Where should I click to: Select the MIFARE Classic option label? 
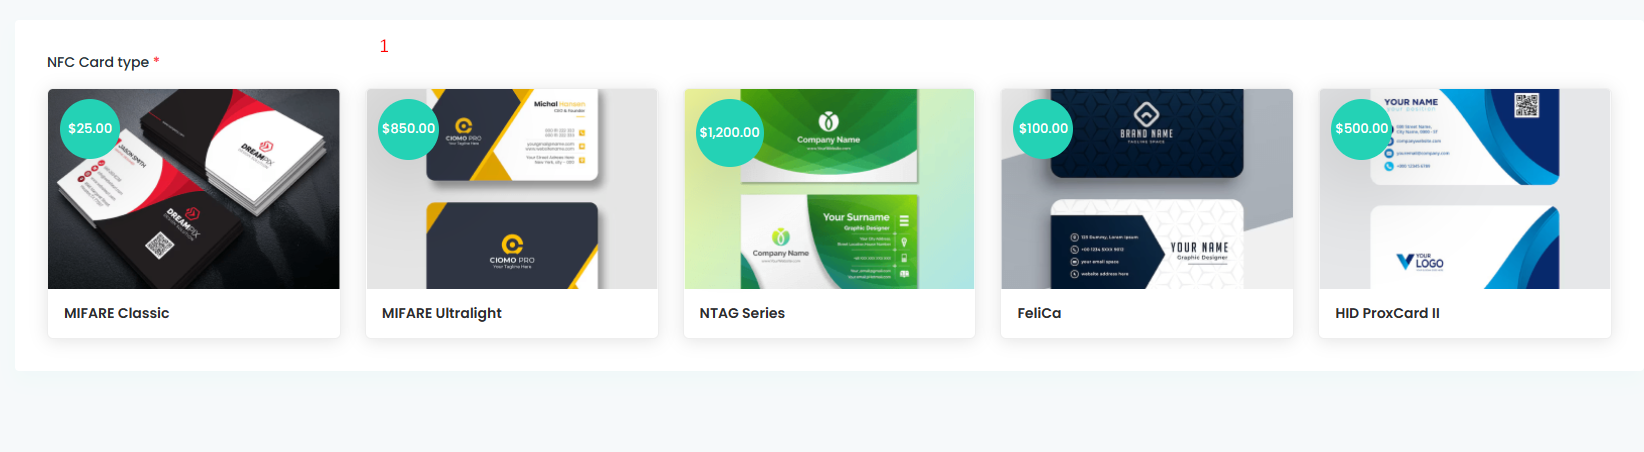click(x=117, y=313)
